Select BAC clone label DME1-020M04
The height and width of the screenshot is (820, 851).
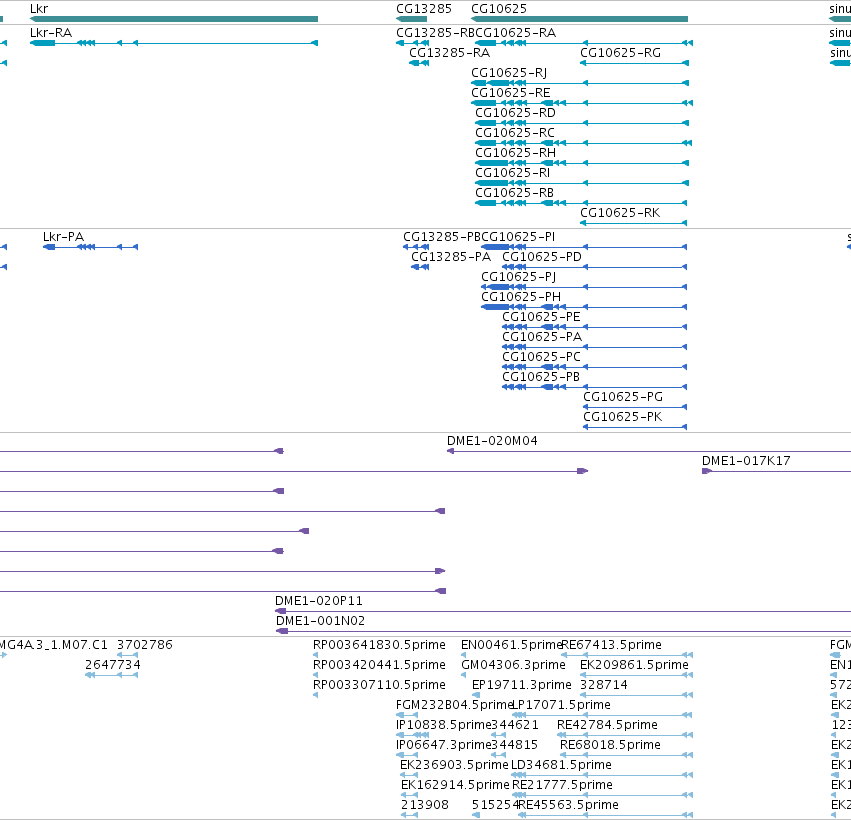point(492,441)
